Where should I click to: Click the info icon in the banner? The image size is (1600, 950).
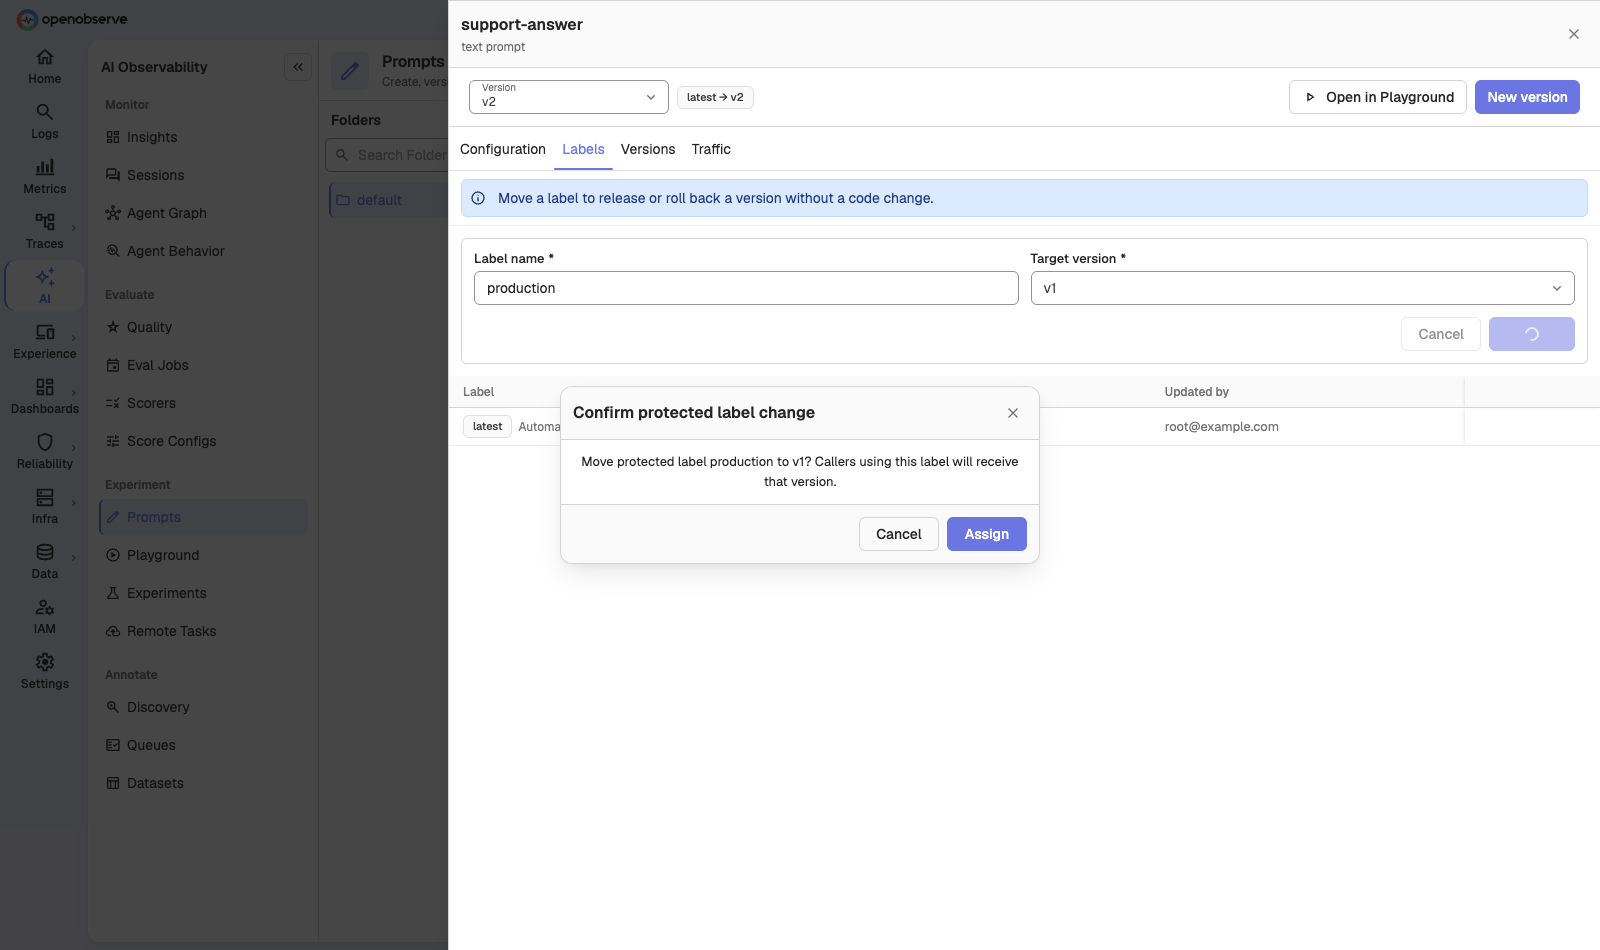tap(478, 198)
